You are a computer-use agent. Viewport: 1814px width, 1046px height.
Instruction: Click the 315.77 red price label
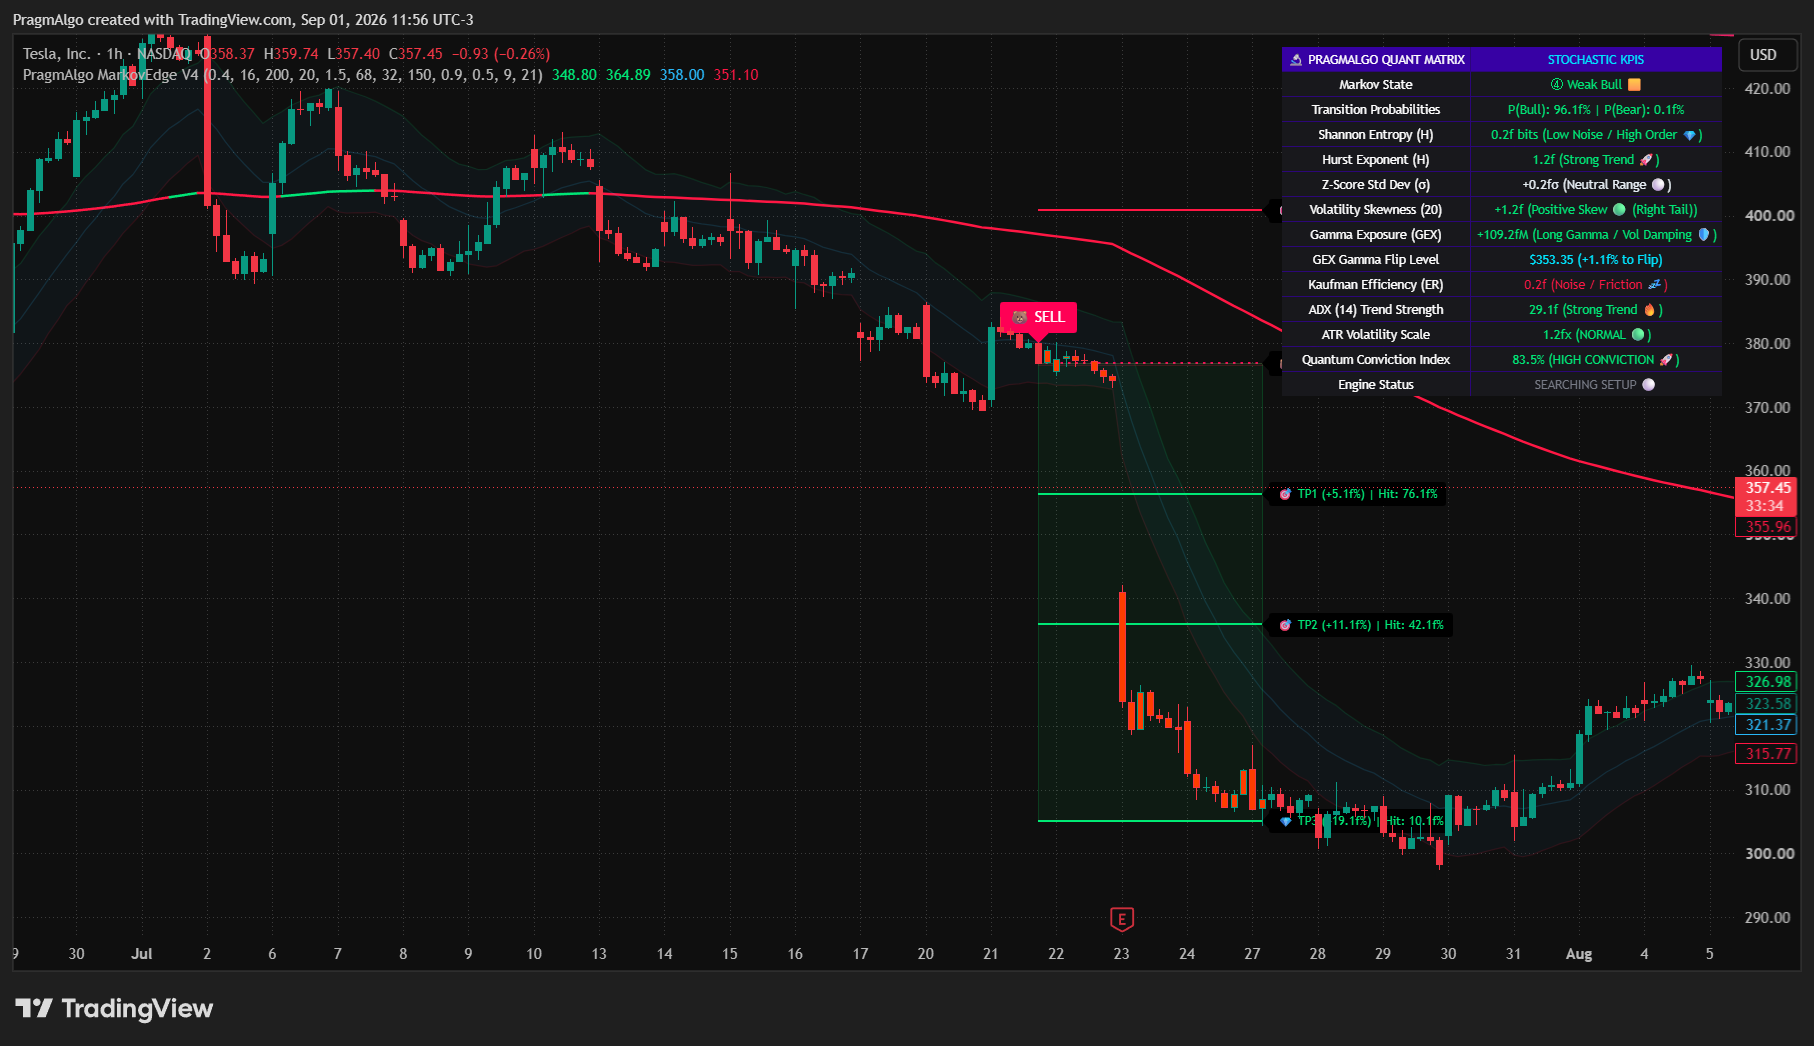1768,754
